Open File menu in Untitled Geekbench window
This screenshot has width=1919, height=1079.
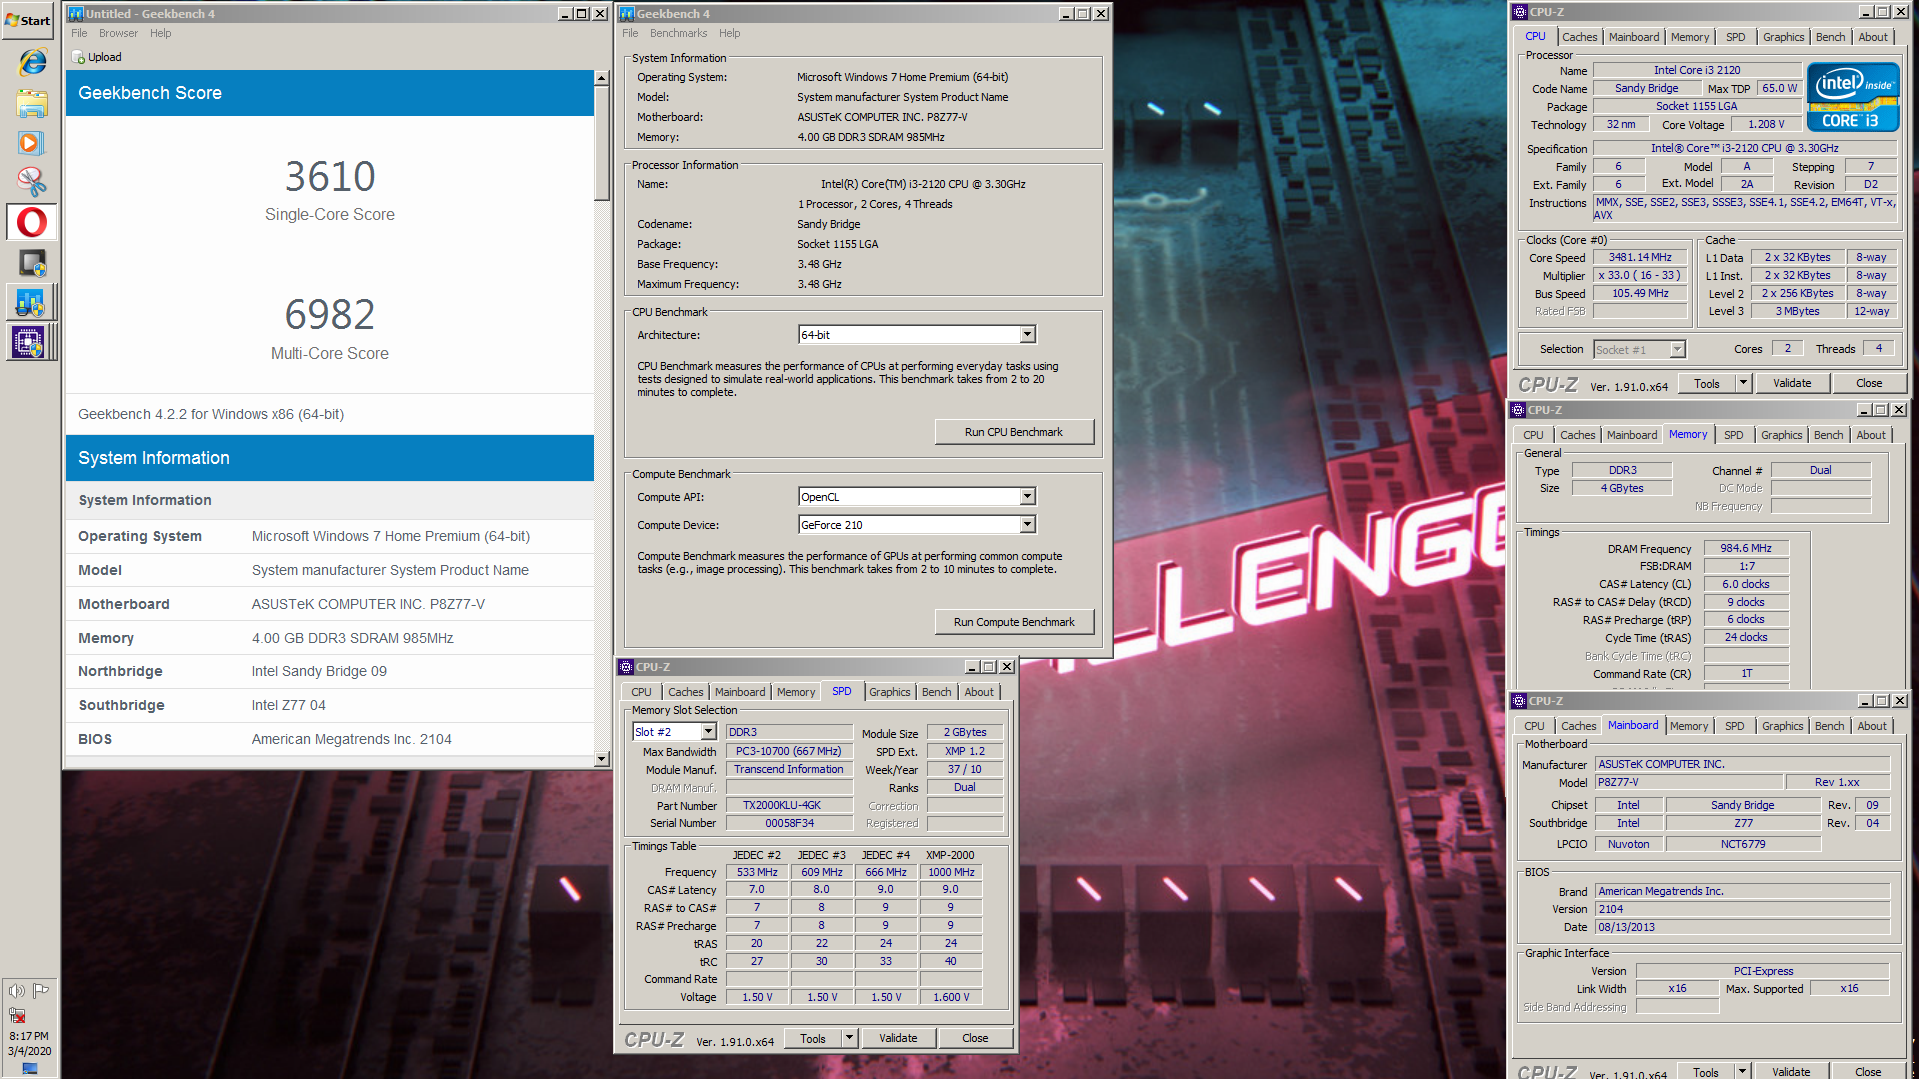(x=79, y=33)
